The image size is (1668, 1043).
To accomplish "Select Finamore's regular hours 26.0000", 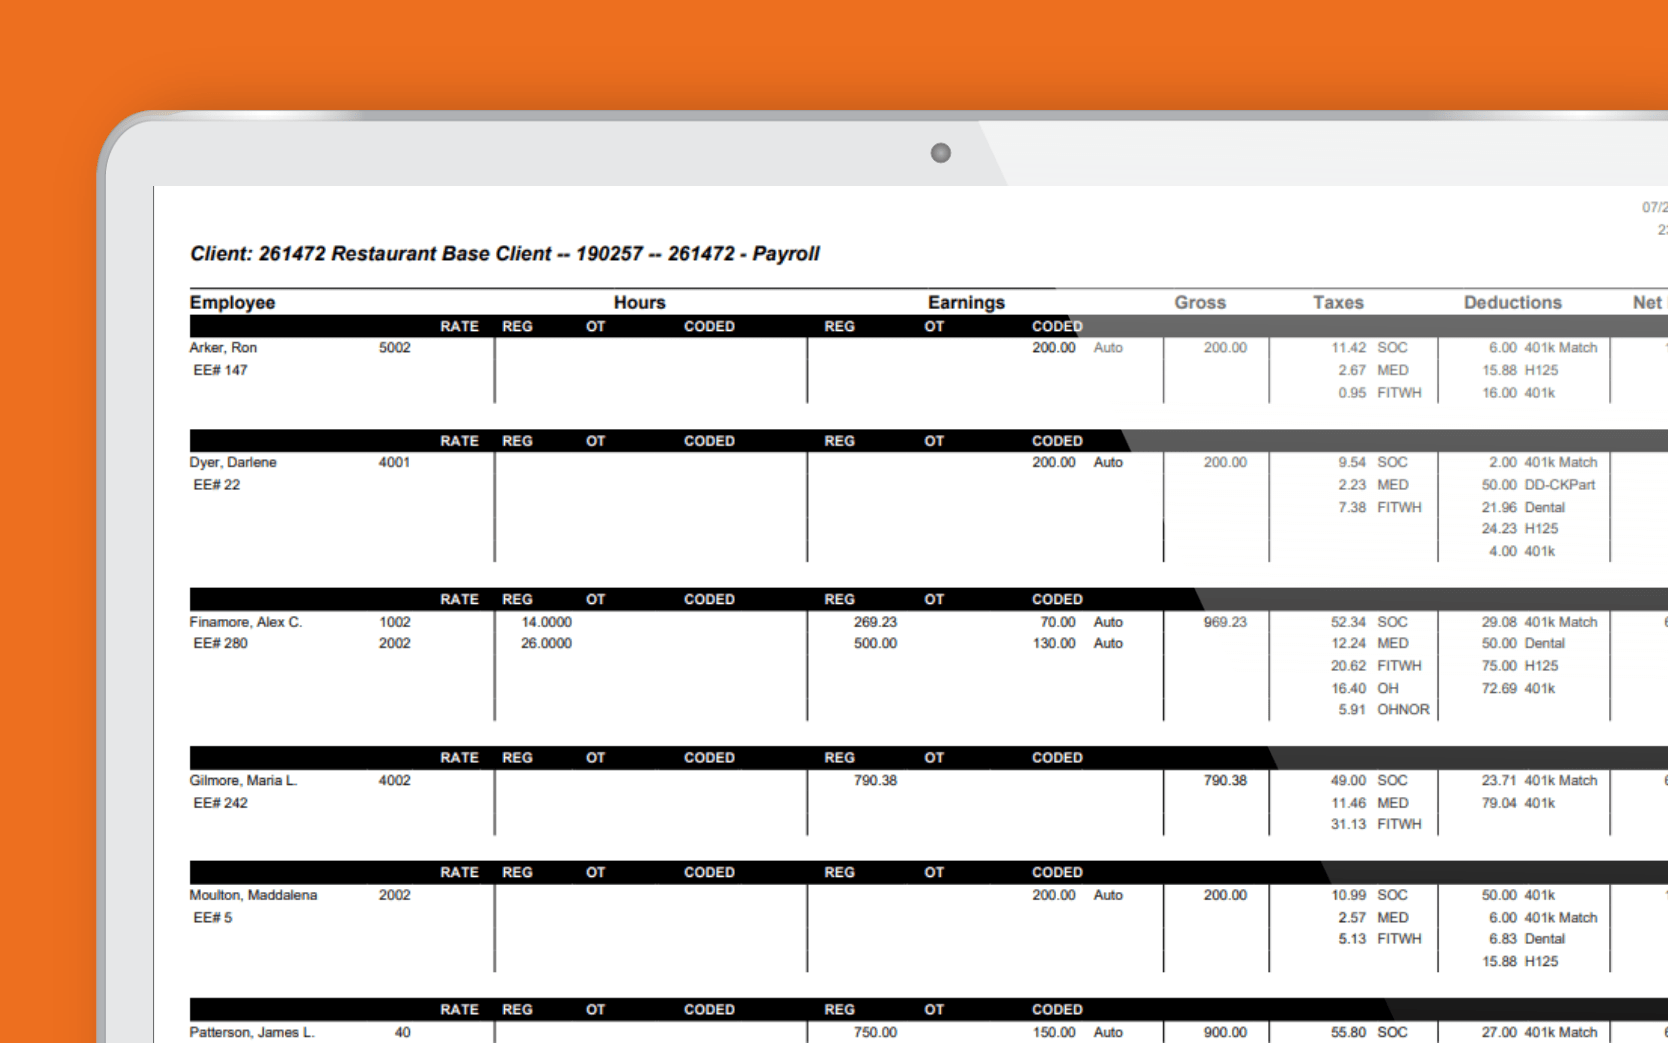I will pyautogui.click(x=546, y=643).
